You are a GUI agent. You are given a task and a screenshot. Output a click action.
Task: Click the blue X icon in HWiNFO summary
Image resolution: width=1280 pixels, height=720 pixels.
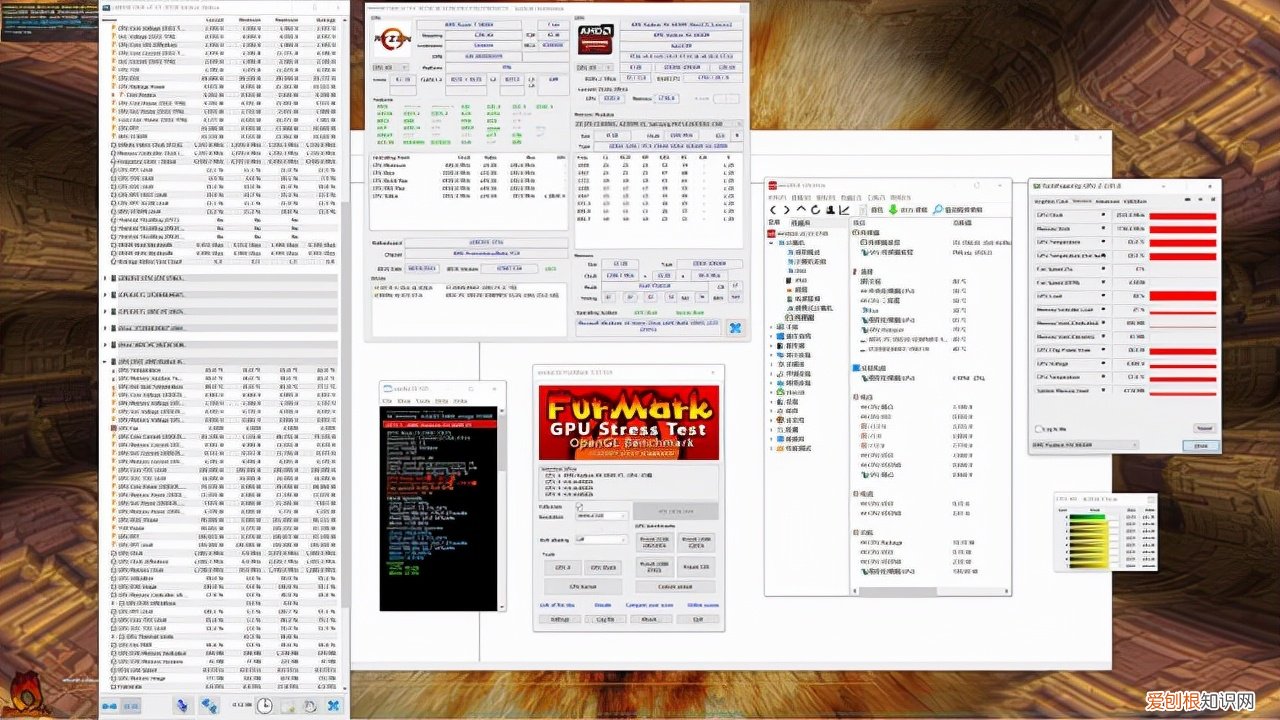click(735, 328)
